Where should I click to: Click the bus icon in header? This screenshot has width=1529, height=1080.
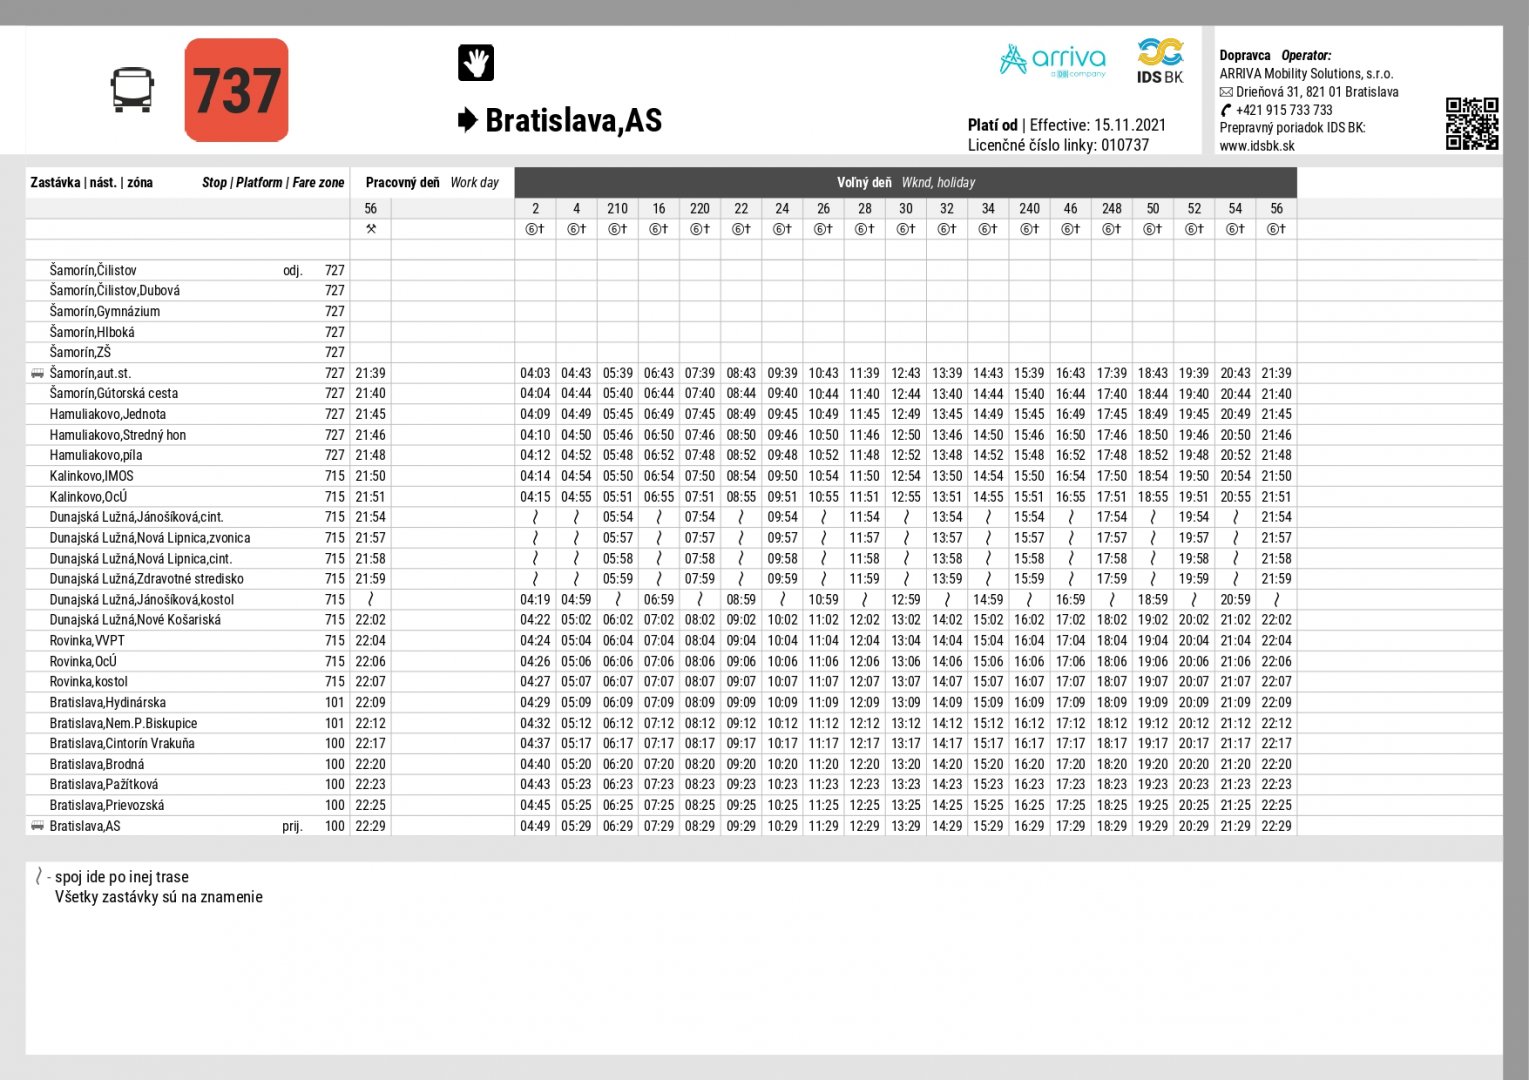pos(132,90)
